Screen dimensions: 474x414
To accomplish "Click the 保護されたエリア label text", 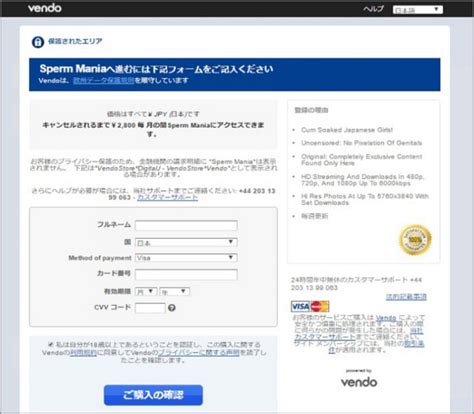I will tap(75, 41).
